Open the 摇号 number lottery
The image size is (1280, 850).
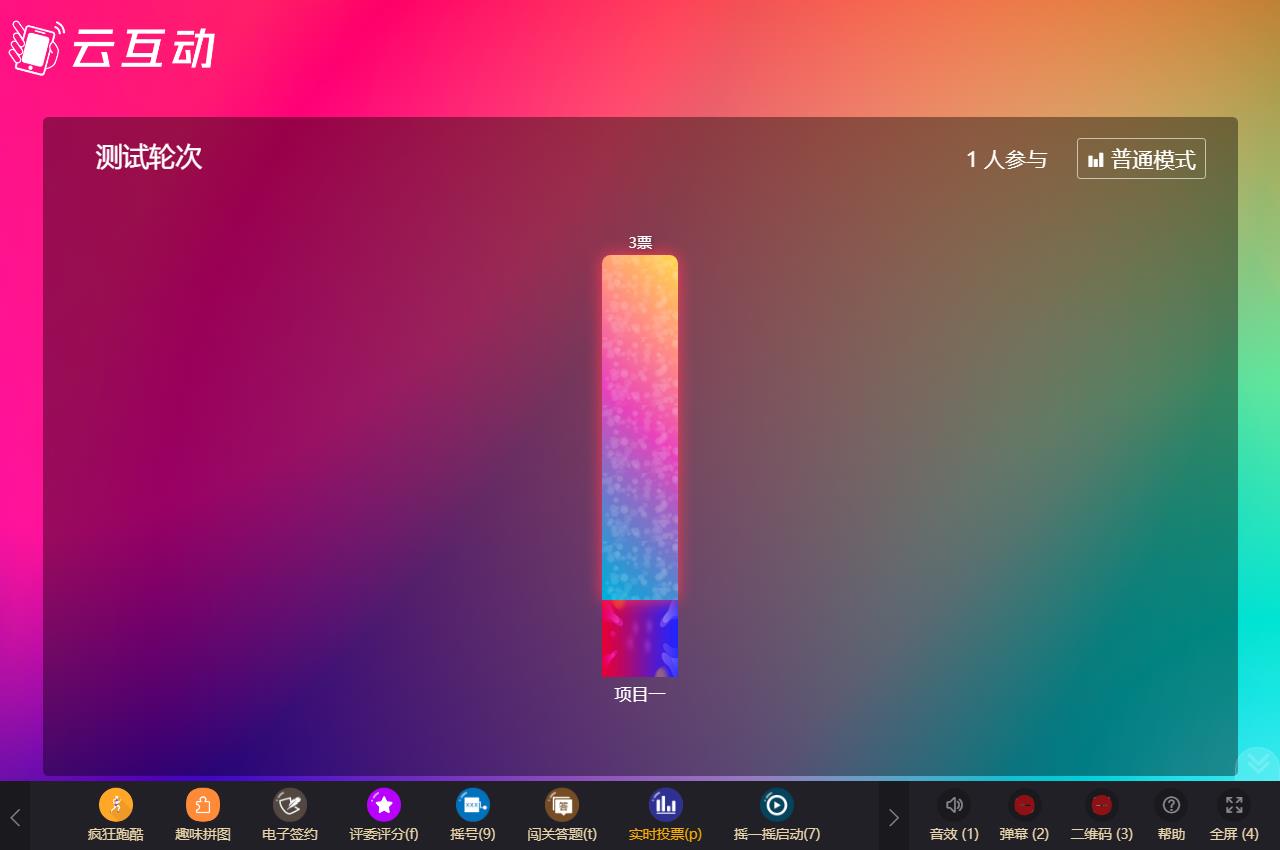472,805
